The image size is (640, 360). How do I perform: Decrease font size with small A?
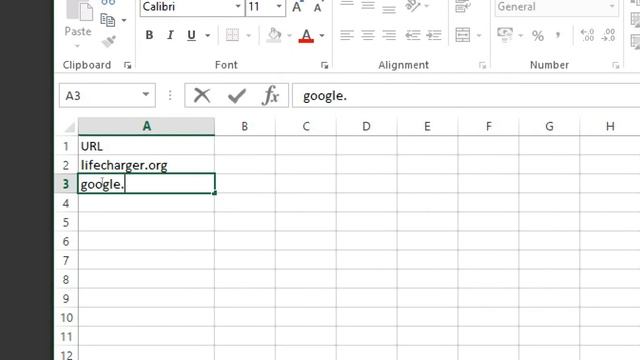[318, 7]
